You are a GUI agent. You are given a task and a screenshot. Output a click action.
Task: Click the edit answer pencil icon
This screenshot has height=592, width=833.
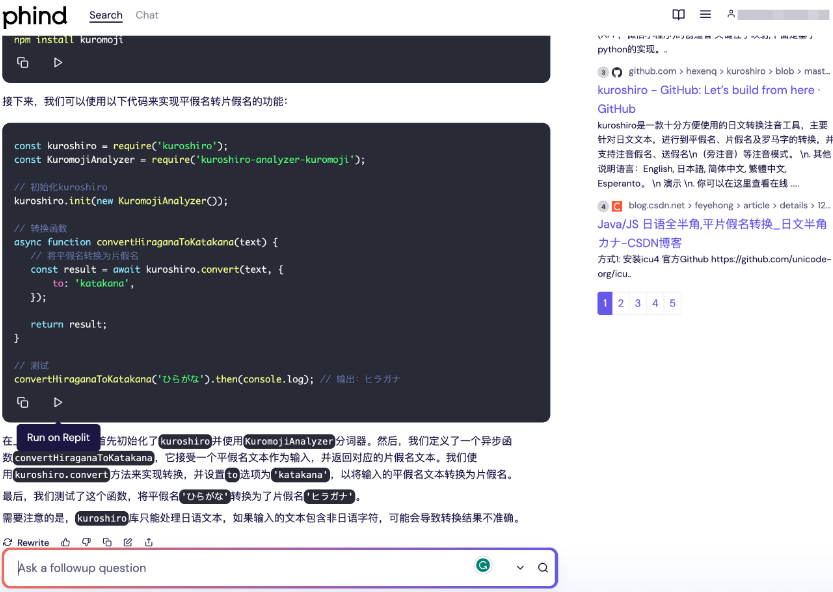pyautogui.click(x=128, y=543)
